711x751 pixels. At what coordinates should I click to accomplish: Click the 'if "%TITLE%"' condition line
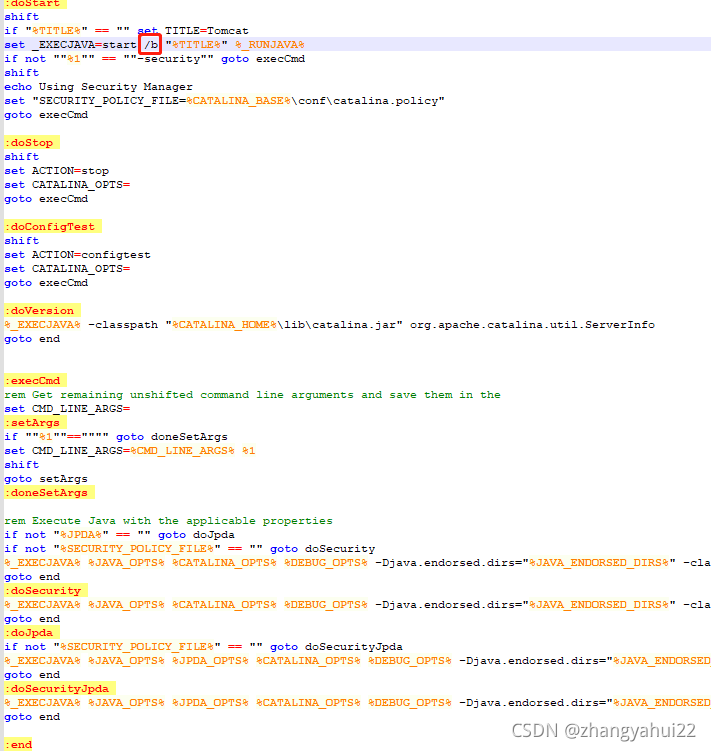[126, 31]
